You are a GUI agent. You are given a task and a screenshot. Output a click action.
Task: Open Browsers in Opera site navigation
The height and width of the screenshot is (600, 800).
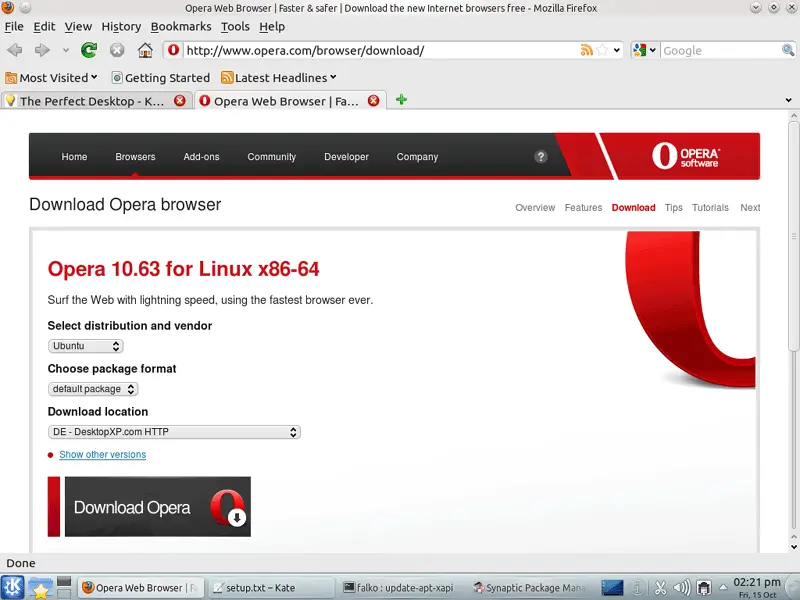tap(135, 157)
